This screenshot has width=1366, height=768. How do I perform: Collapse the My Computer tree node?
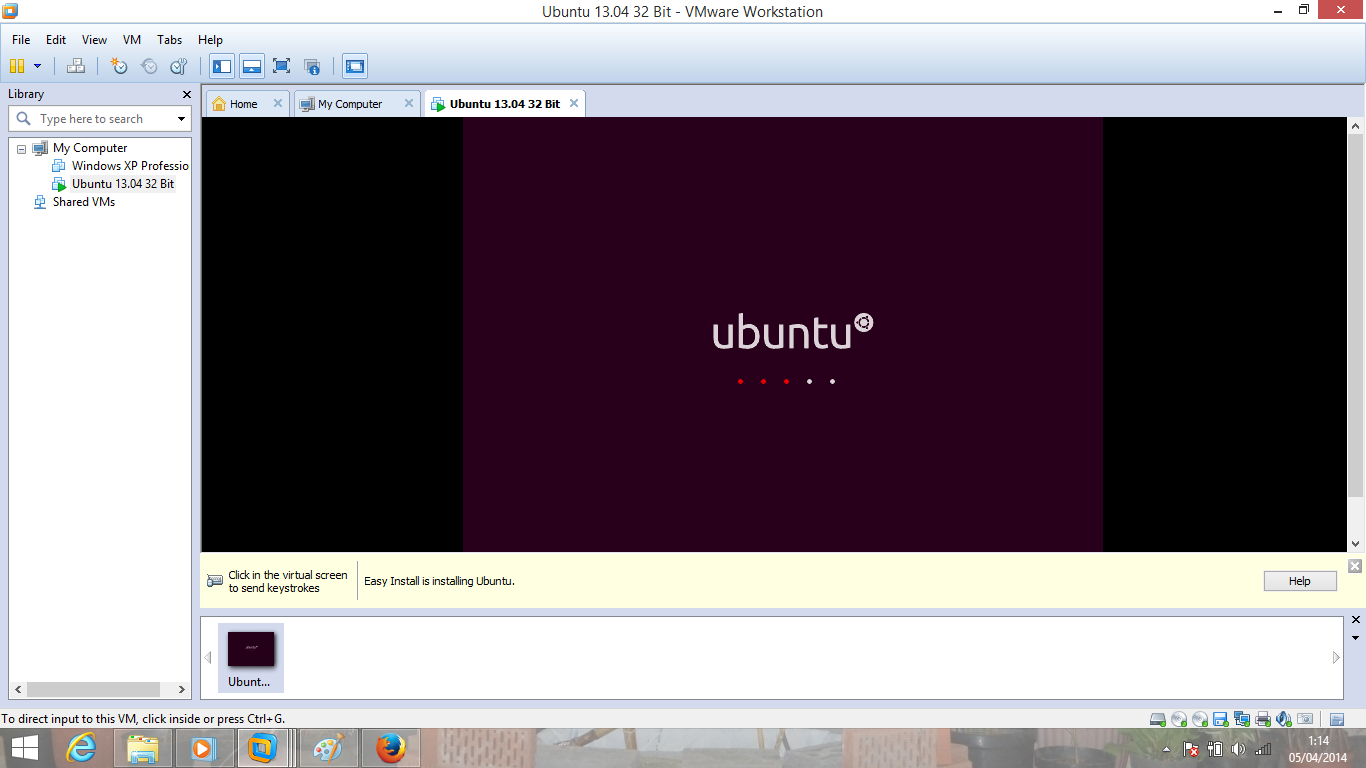[x=20, y=147]
